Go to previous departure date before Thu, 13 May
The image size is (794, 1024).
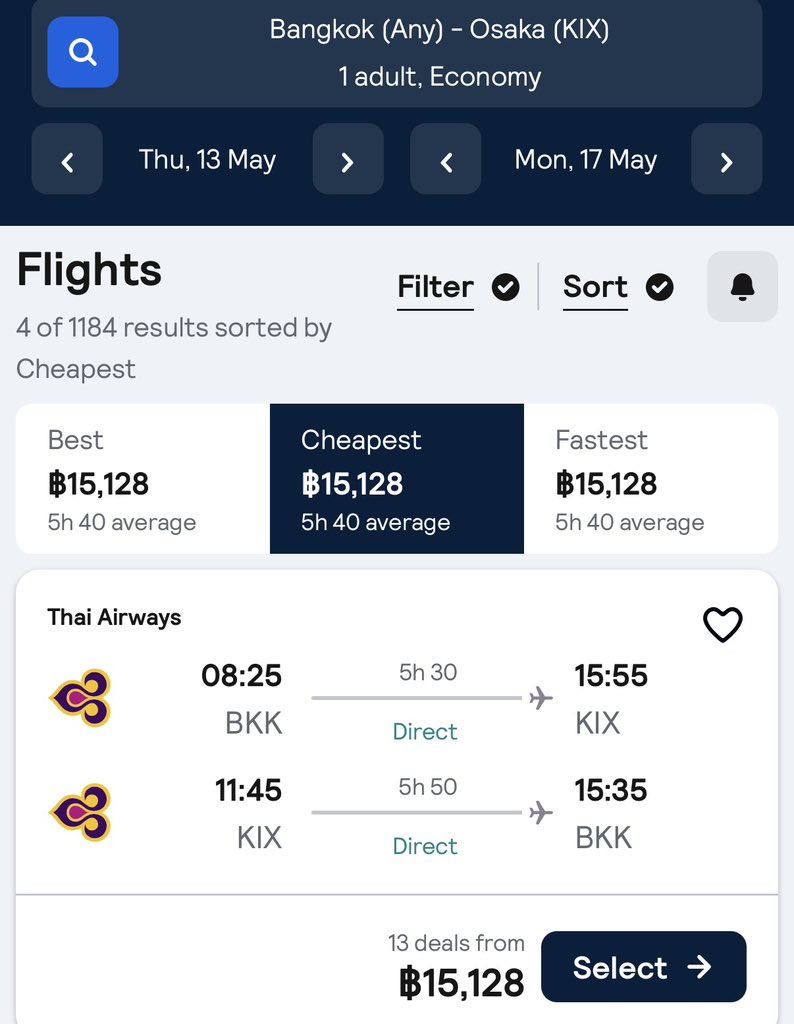point(67,159)
